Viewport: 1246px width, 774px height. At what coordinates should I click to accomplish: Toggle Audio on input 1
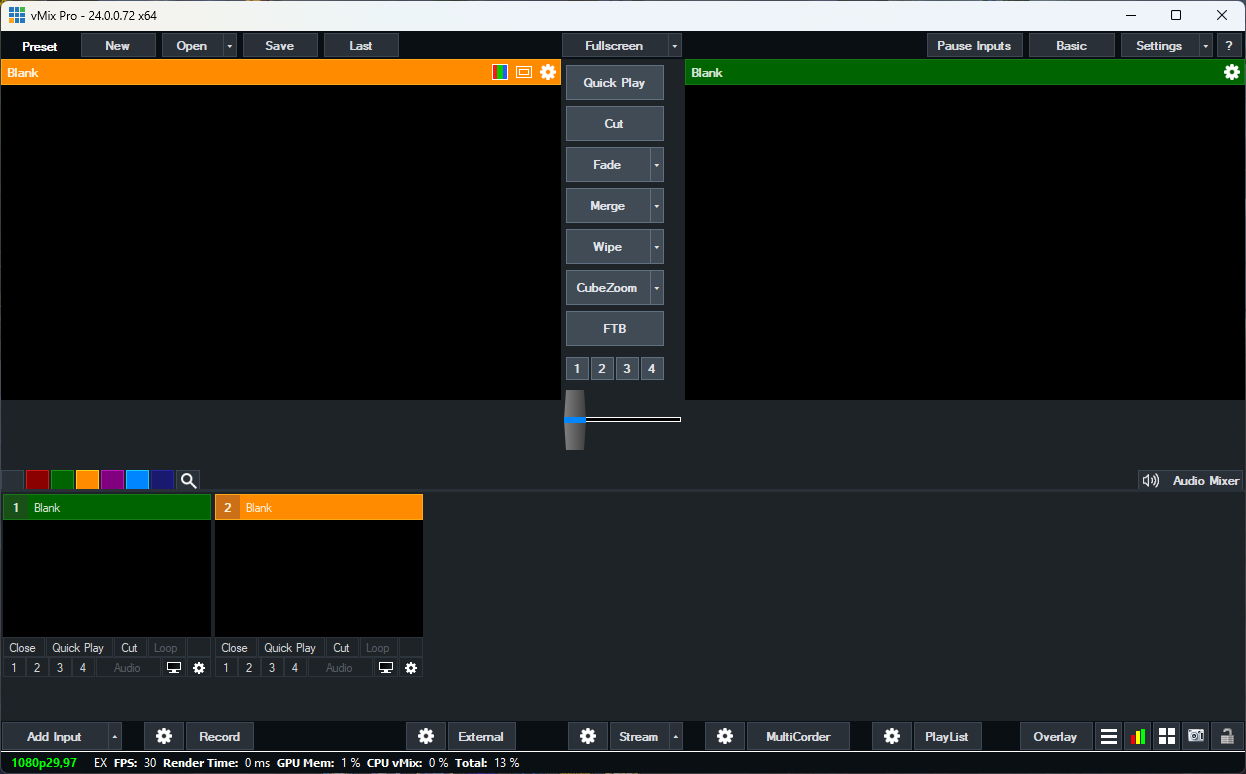point(127,667)
